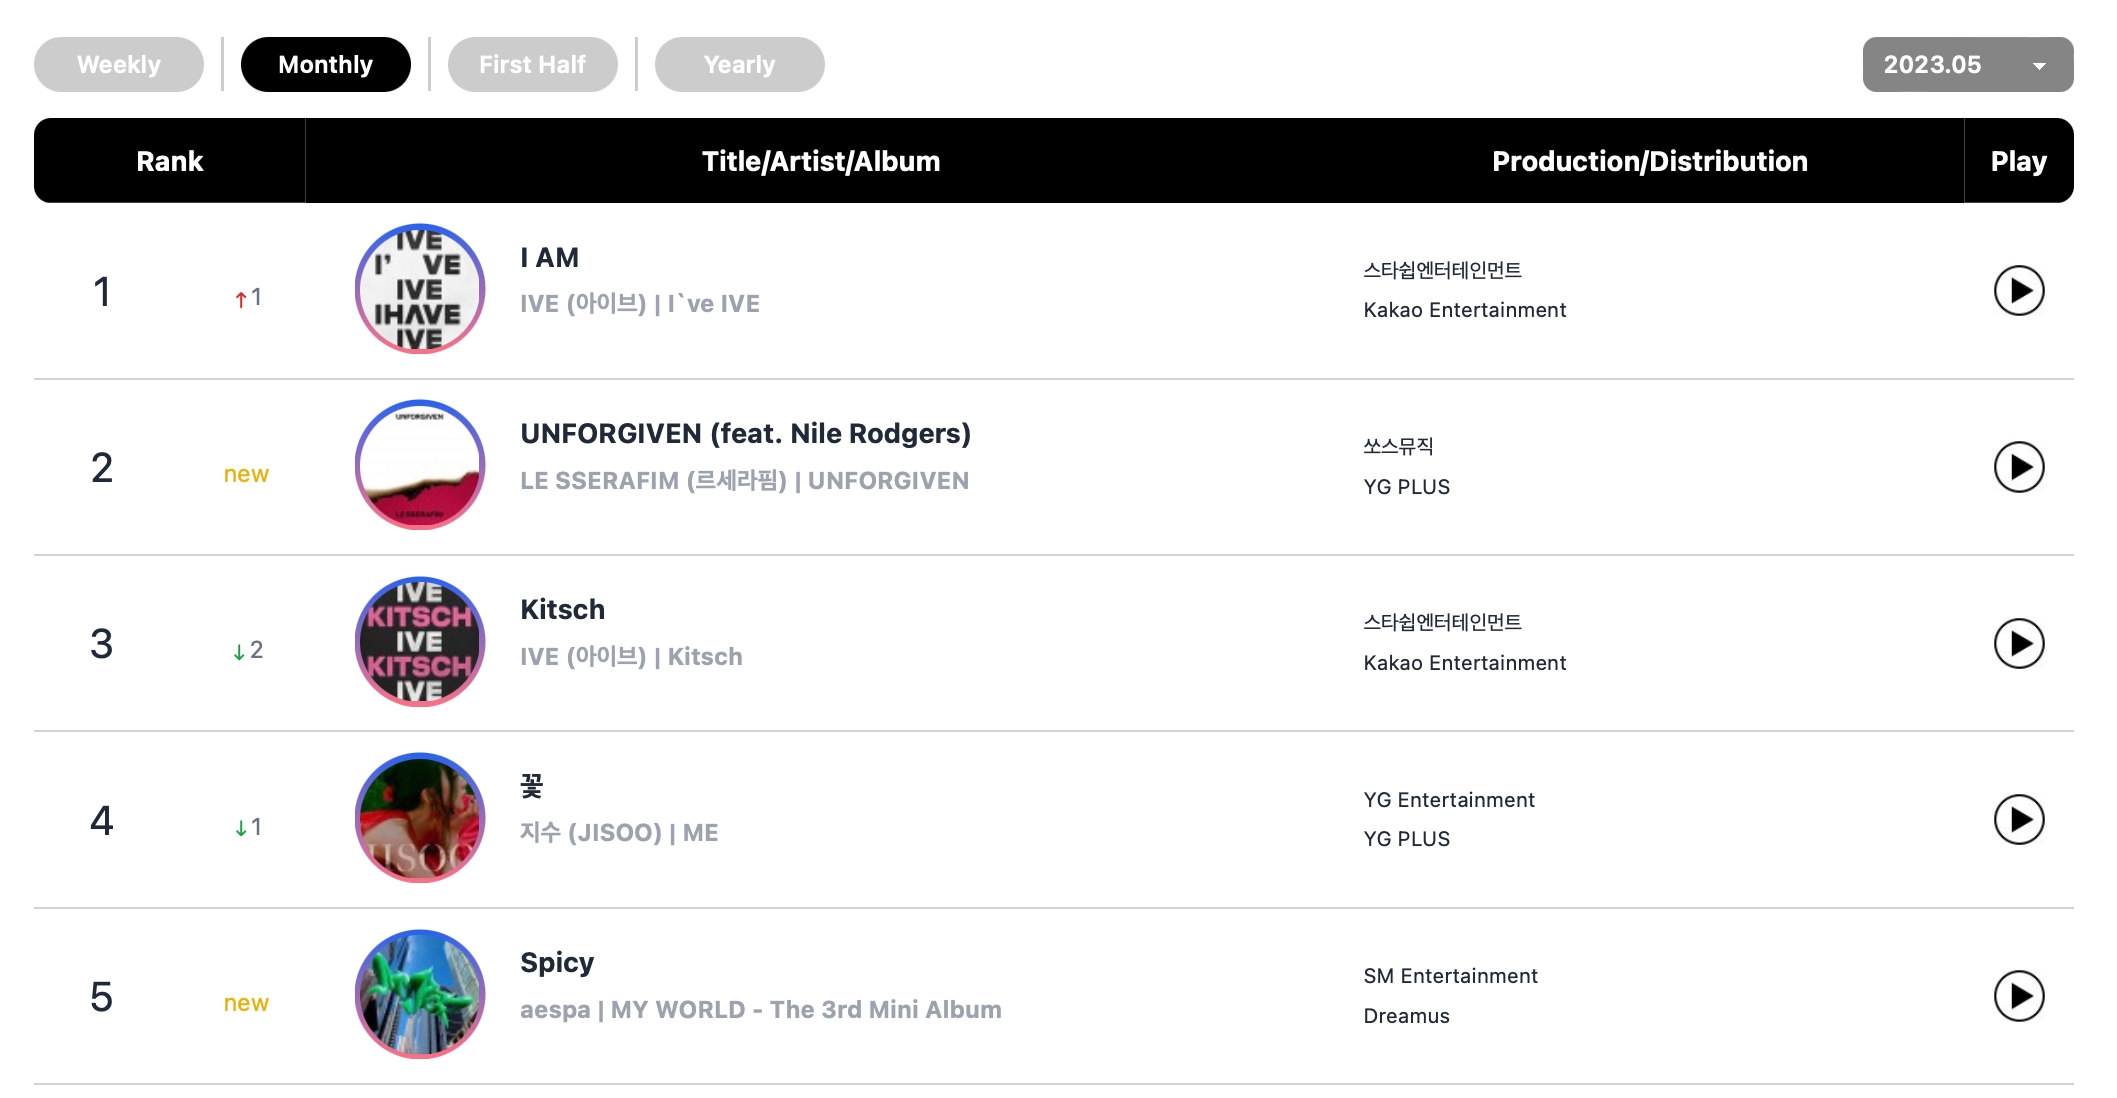The image size is (2117, 1098).
Task: Open the 2023.05 month dropdown
Action: [1967, 65]
